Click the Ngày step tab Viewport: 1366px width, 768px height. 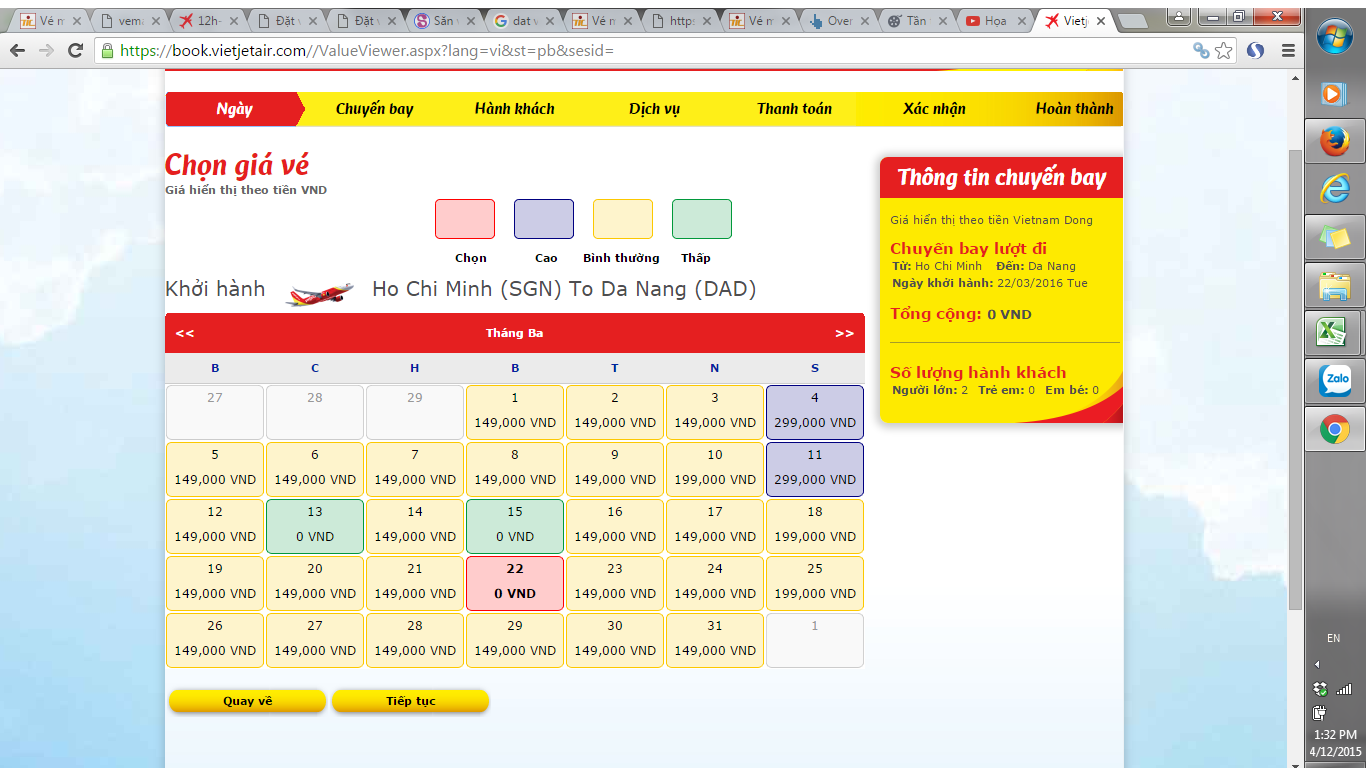point(235,109)
